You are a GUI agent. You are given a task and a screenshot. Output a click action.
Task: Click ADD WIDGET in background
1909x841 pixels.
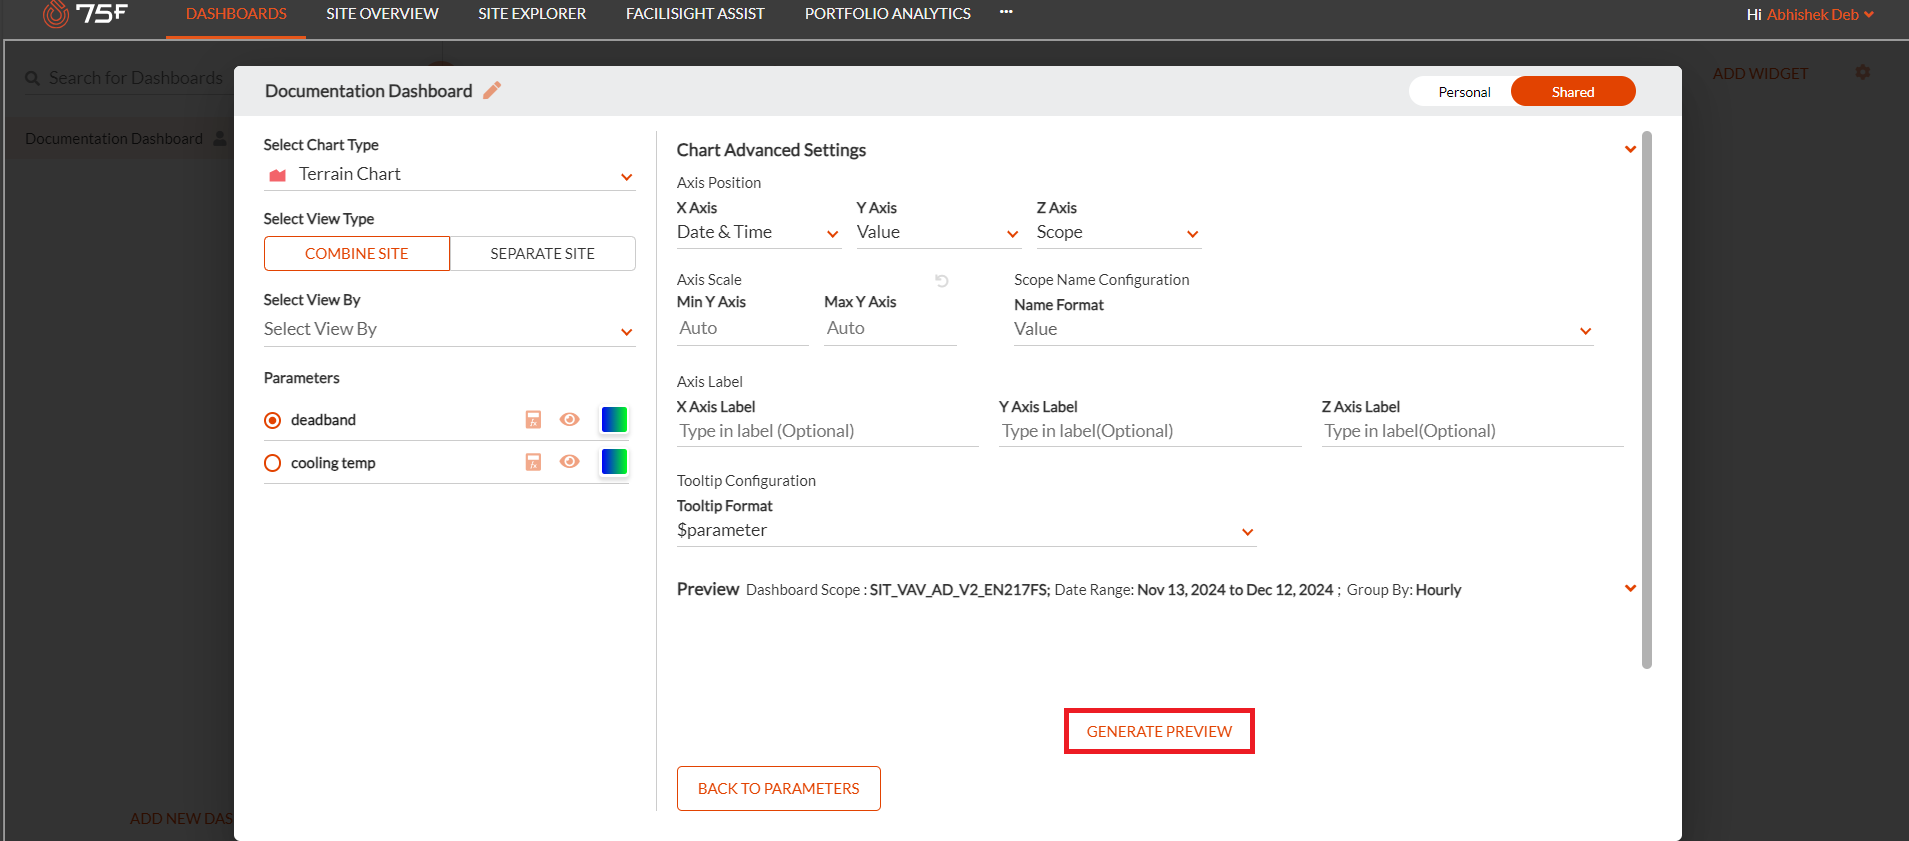(1760, 74)
